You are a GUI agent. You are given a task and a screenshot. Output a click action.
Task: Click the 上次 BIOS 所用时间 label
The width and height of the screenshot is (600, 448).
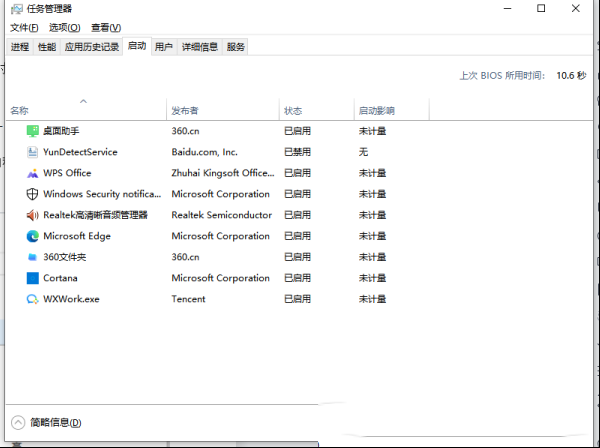[x=502, y=75]
